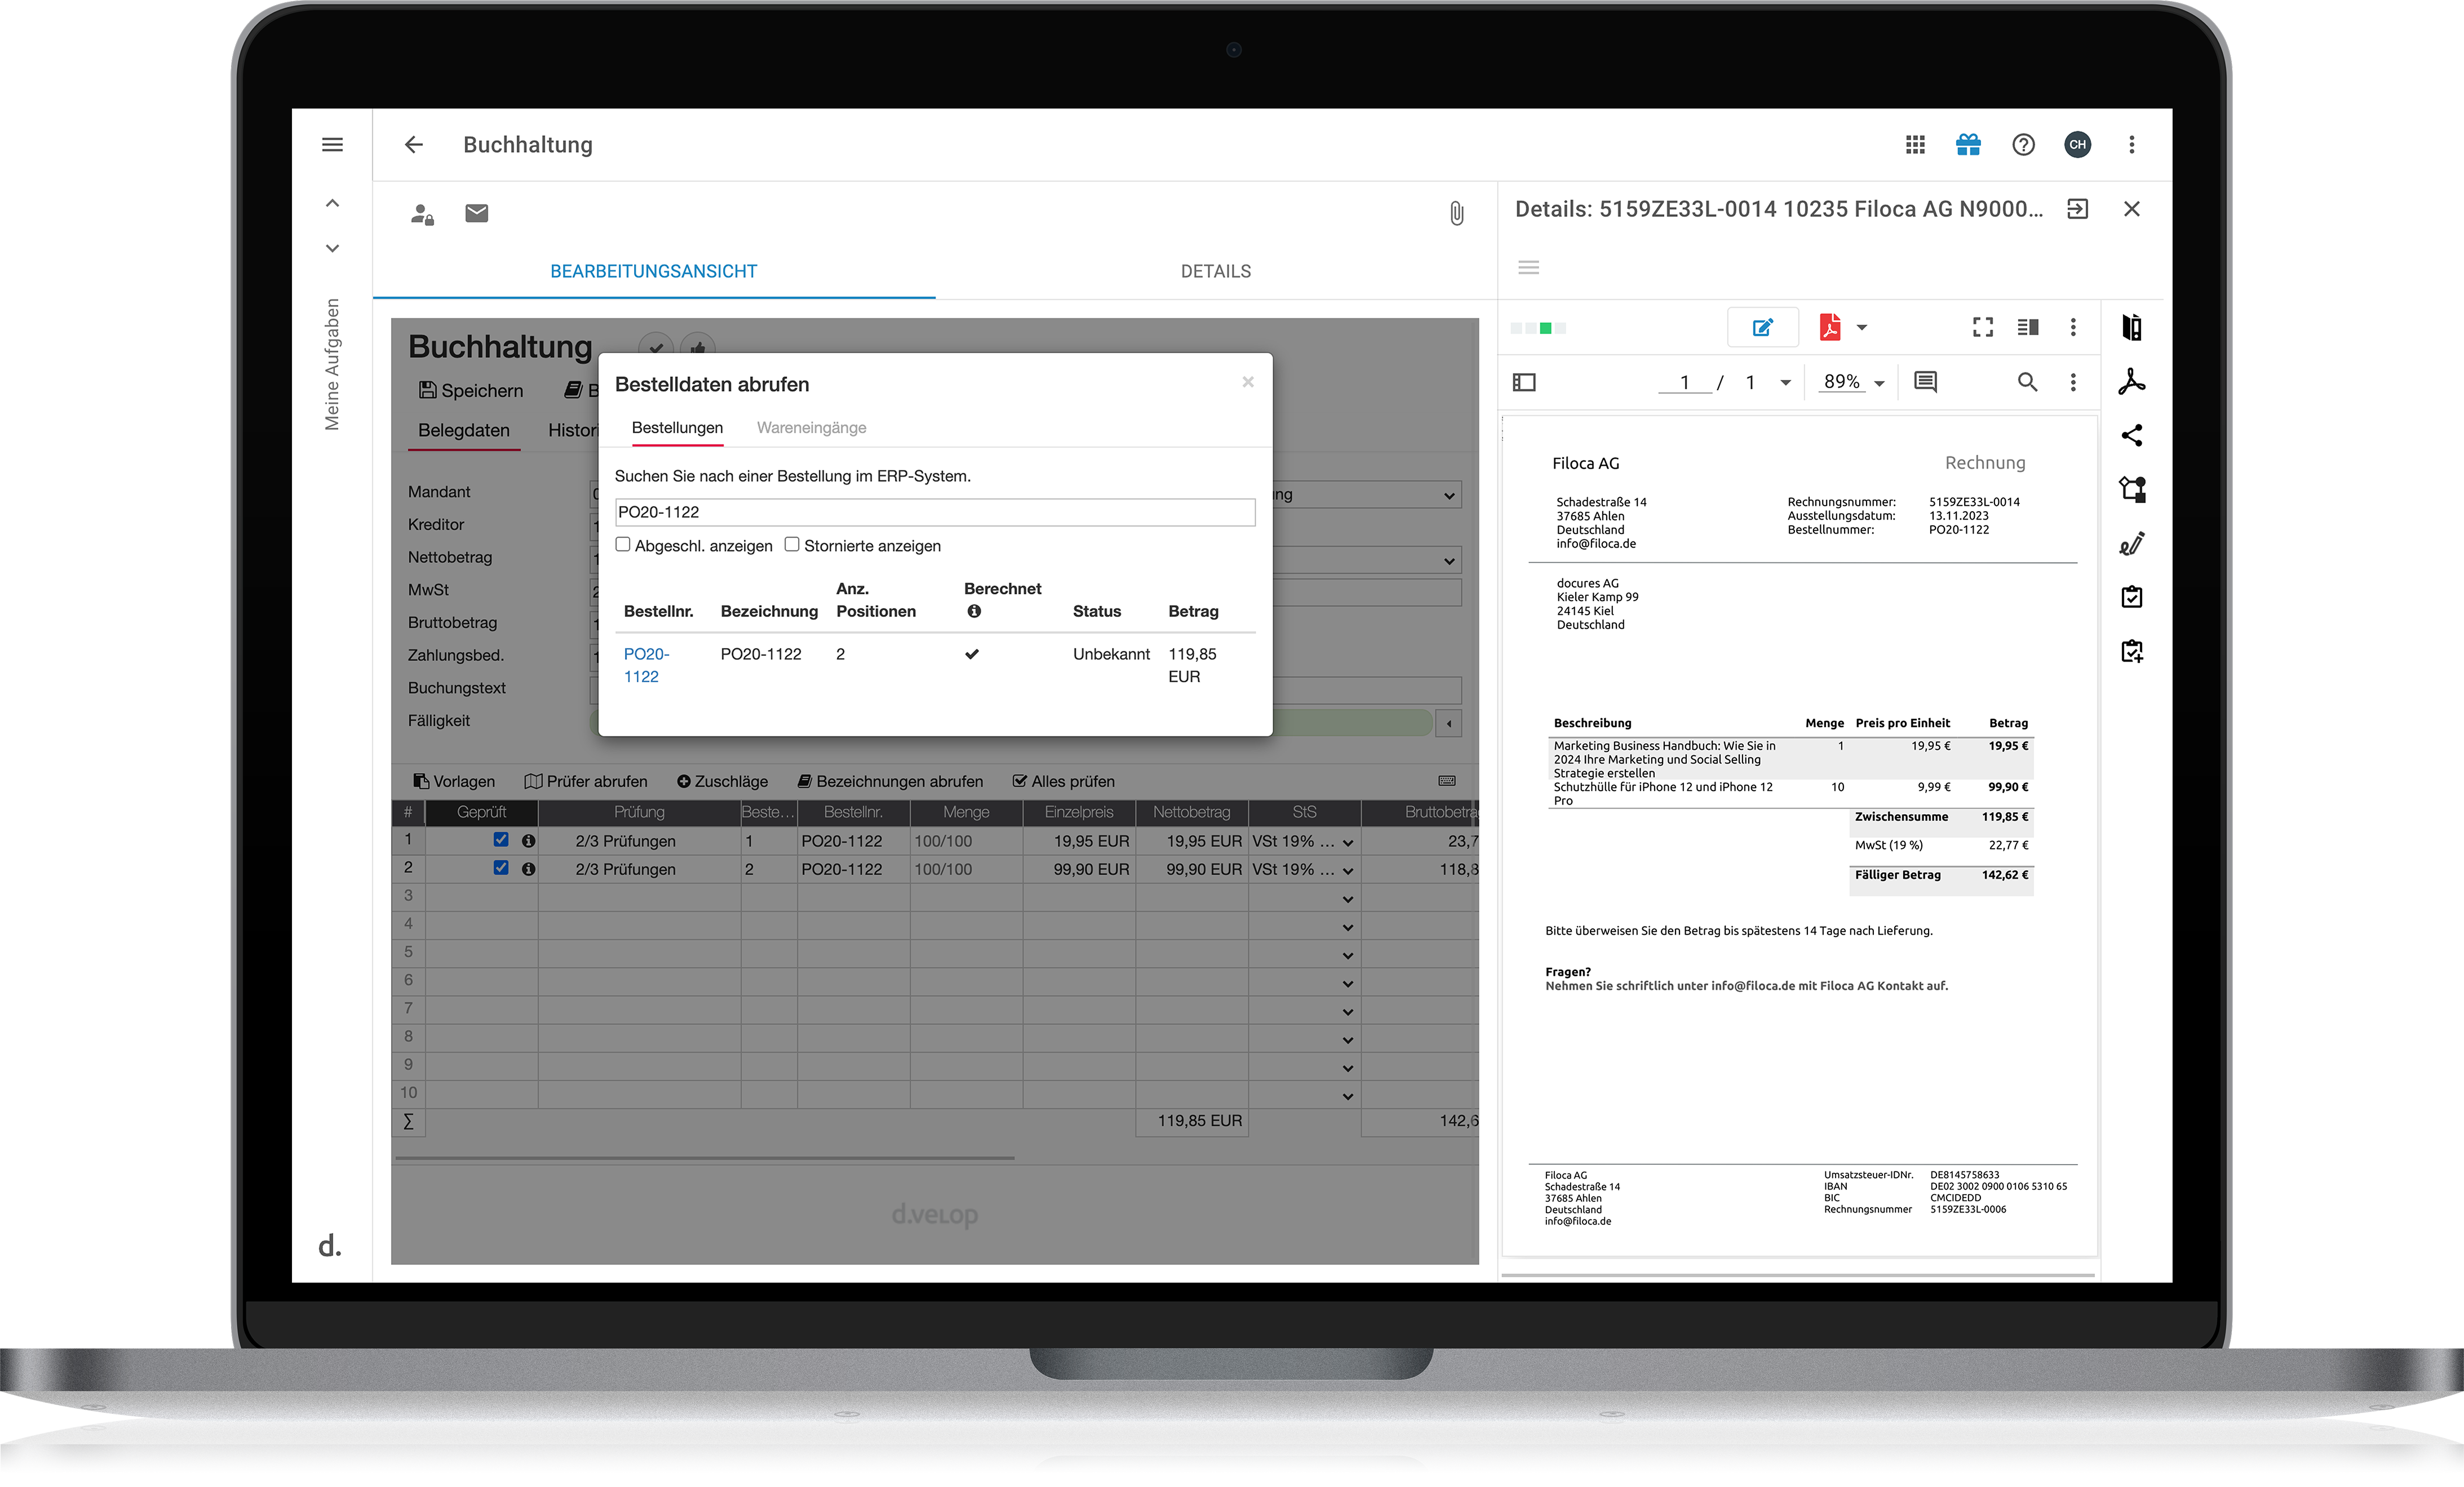Click the paperclip attachment icon
2464x1487 pixels.
point(1456,213)
